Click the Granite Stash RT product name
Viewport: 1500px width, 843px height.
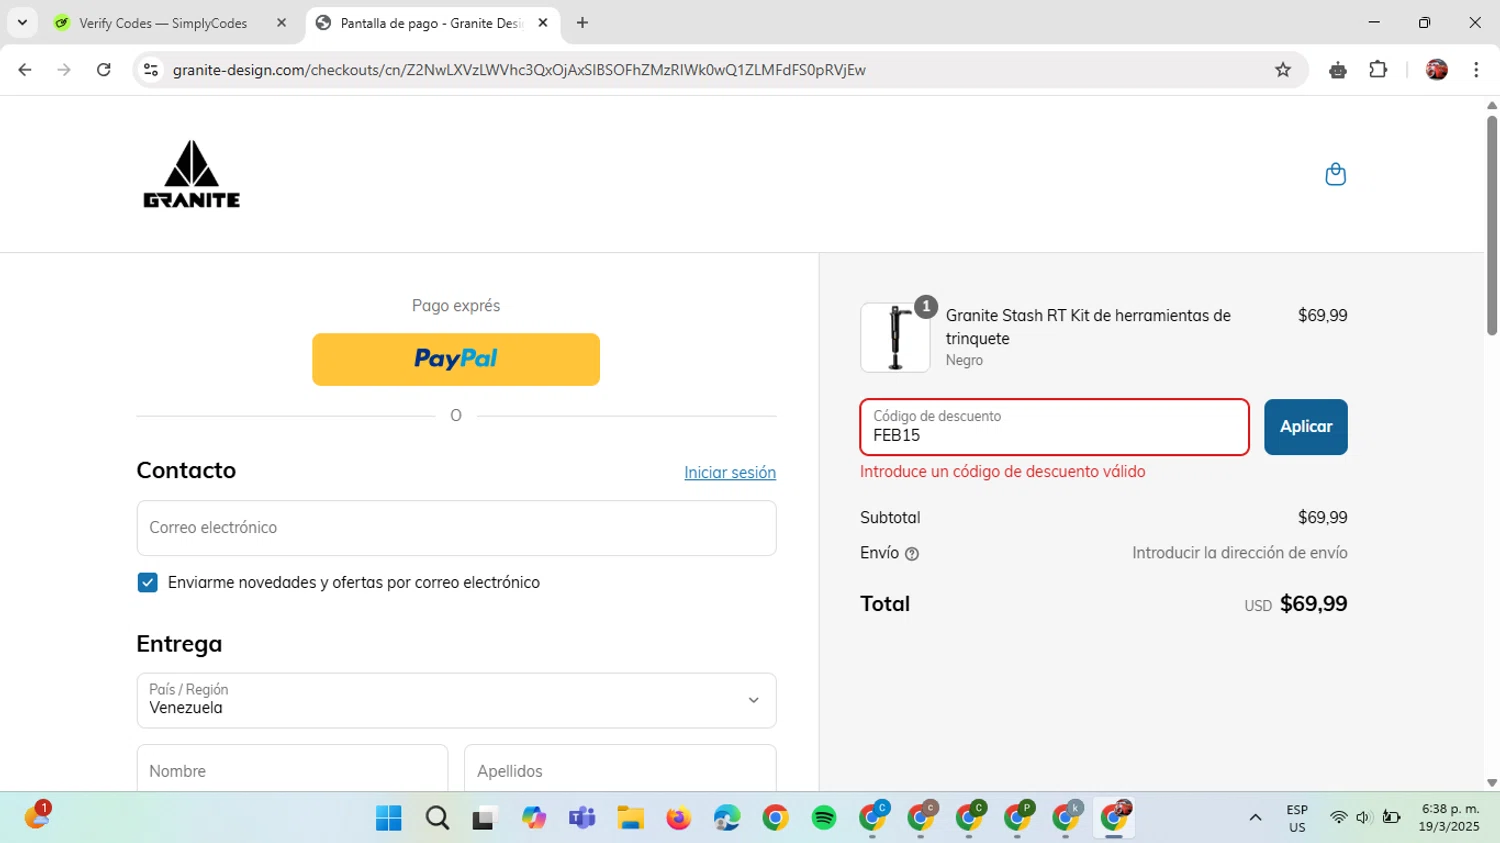point(1088,327)
